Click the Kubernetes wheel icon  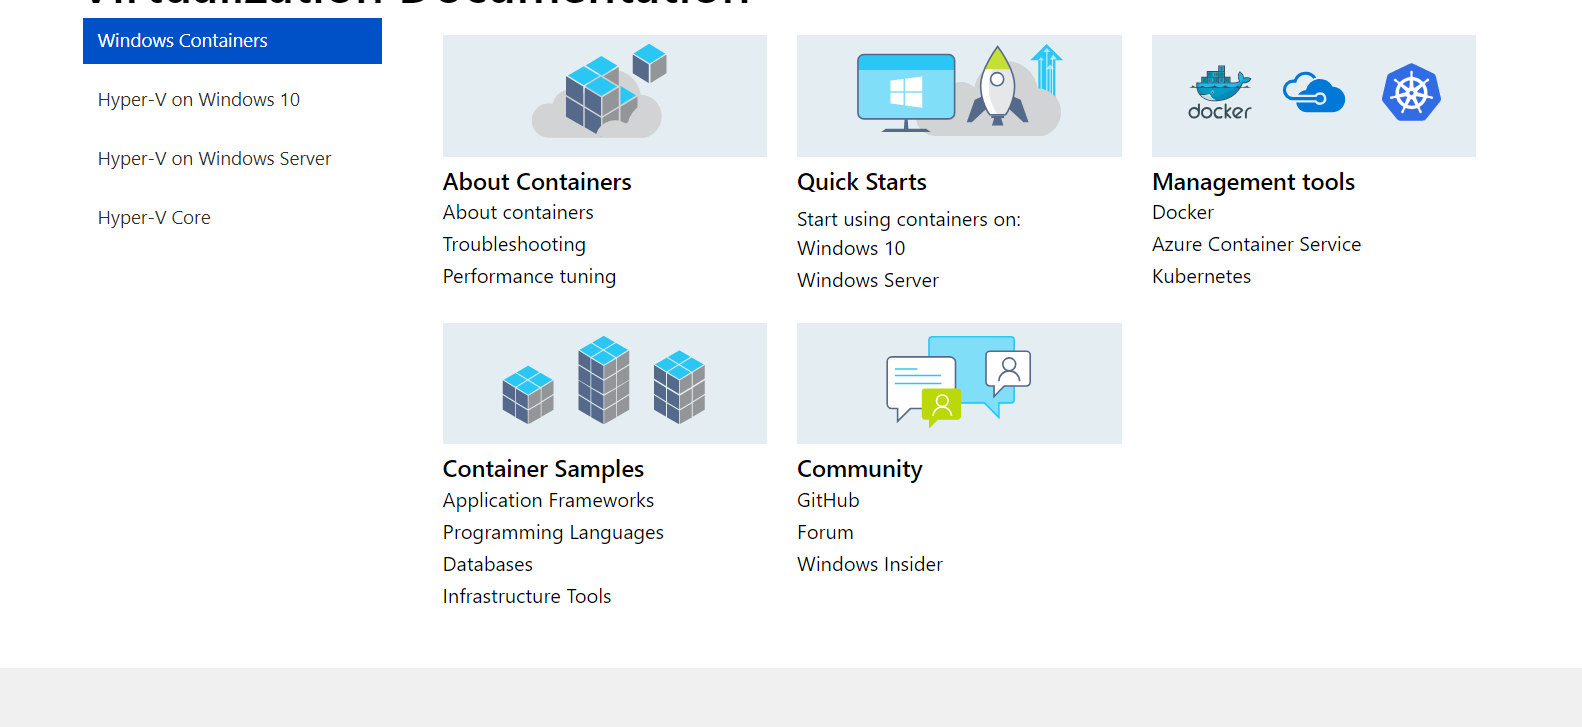tap(1411, 93)
